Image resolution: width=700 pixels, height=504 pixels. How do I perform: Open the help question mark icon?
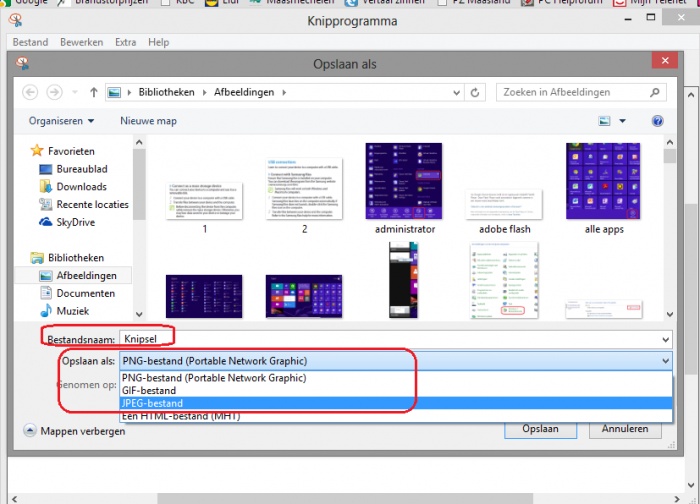(x=657, y=121)
